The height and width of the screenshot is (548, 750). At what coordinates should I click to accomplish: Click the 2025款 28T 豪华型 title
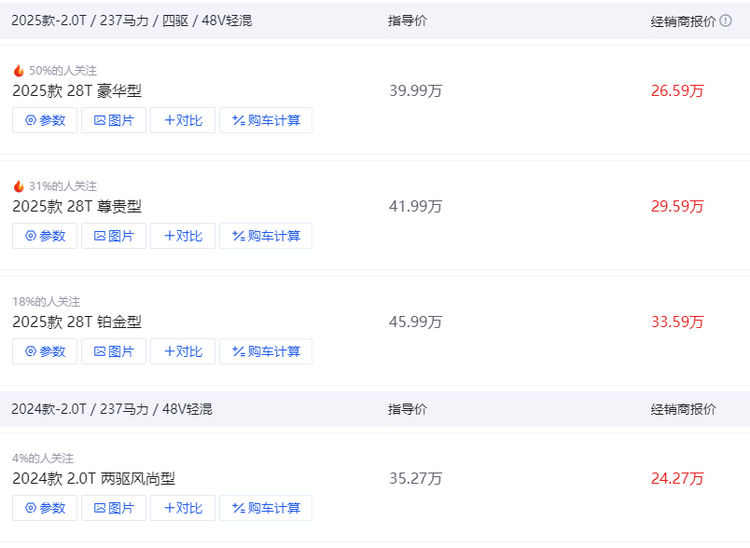pos(77,91)
